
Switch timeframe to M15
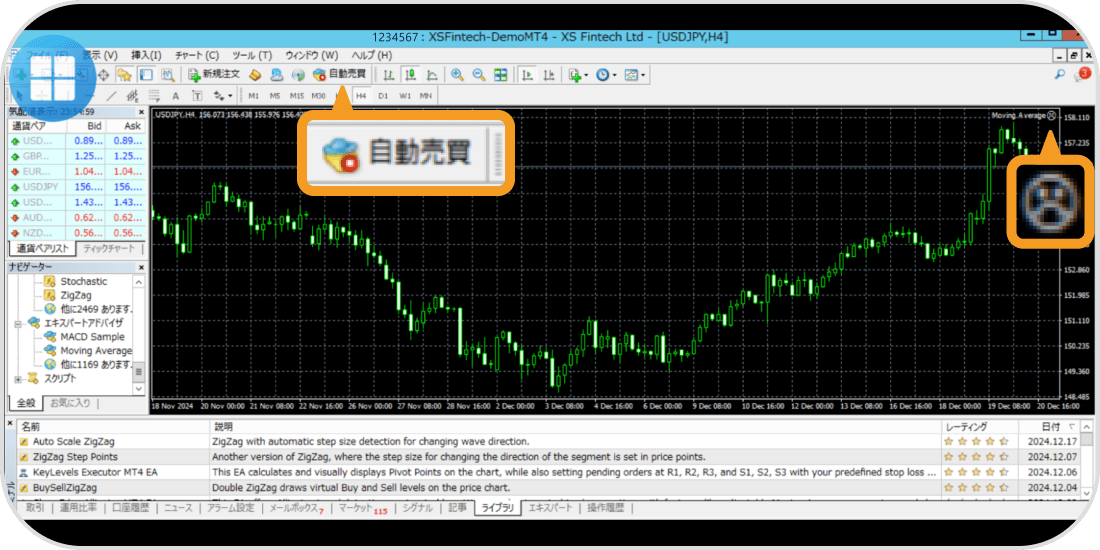297,95
